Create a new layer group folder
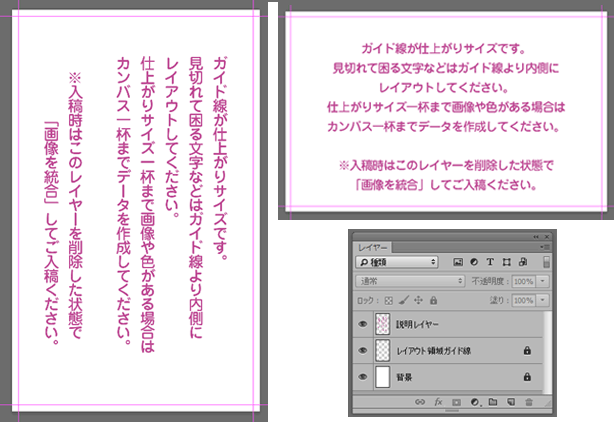The image size is (614, 426). click(491, 401)
